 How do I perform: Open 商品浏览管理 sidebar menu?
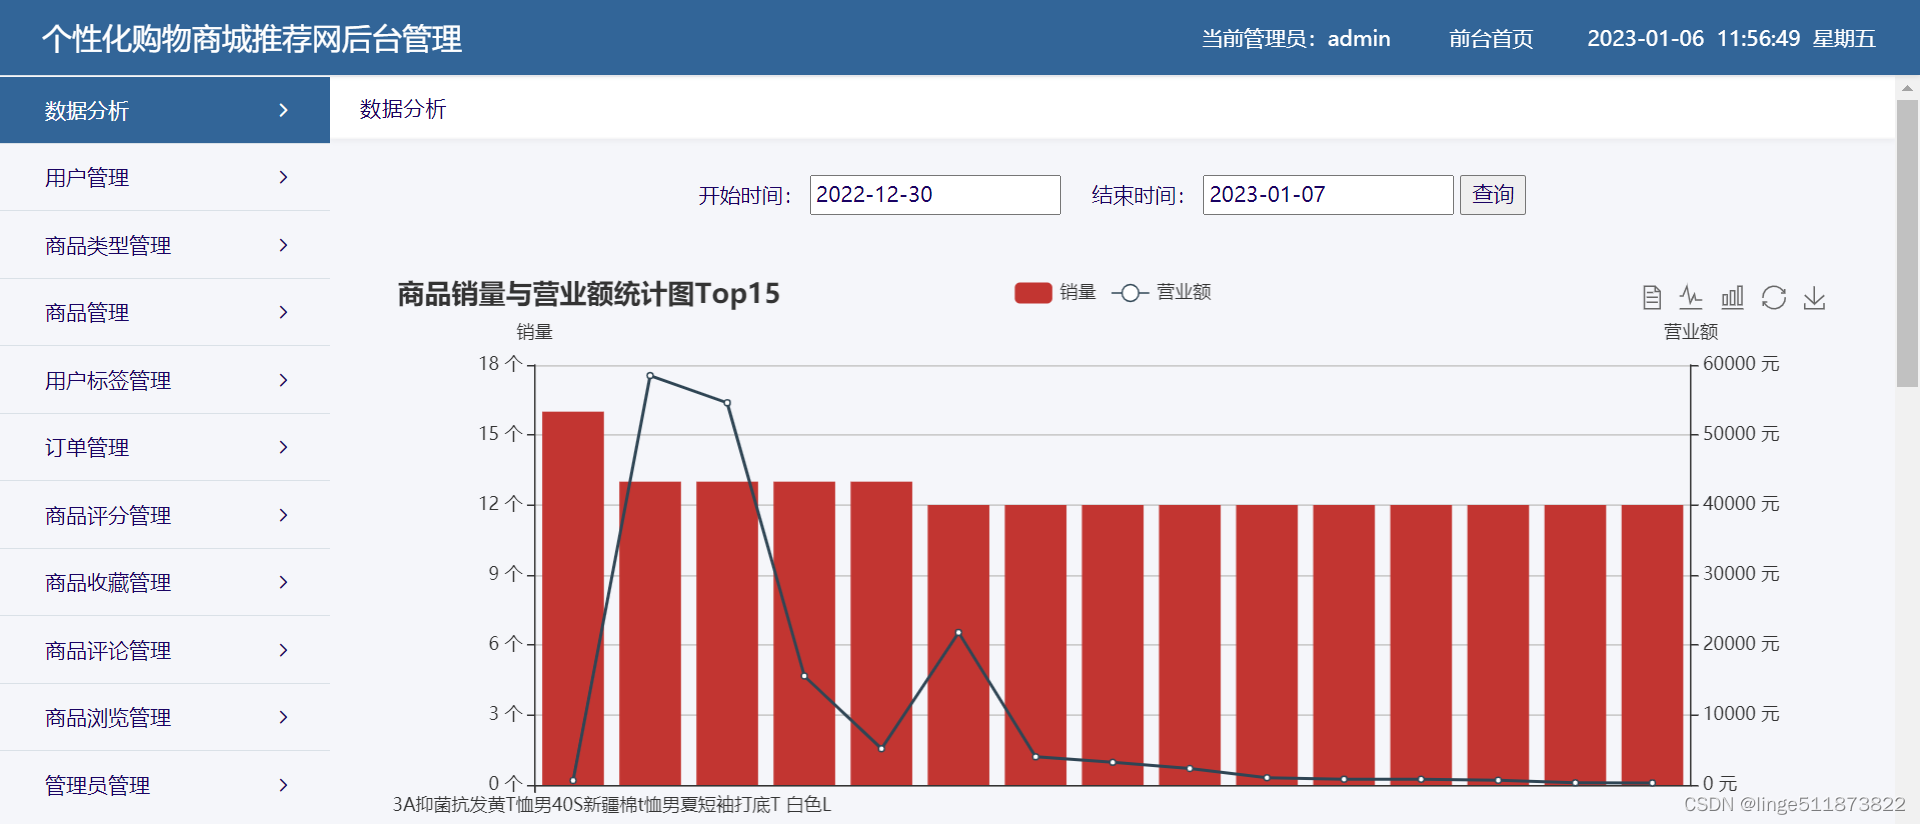165,717
